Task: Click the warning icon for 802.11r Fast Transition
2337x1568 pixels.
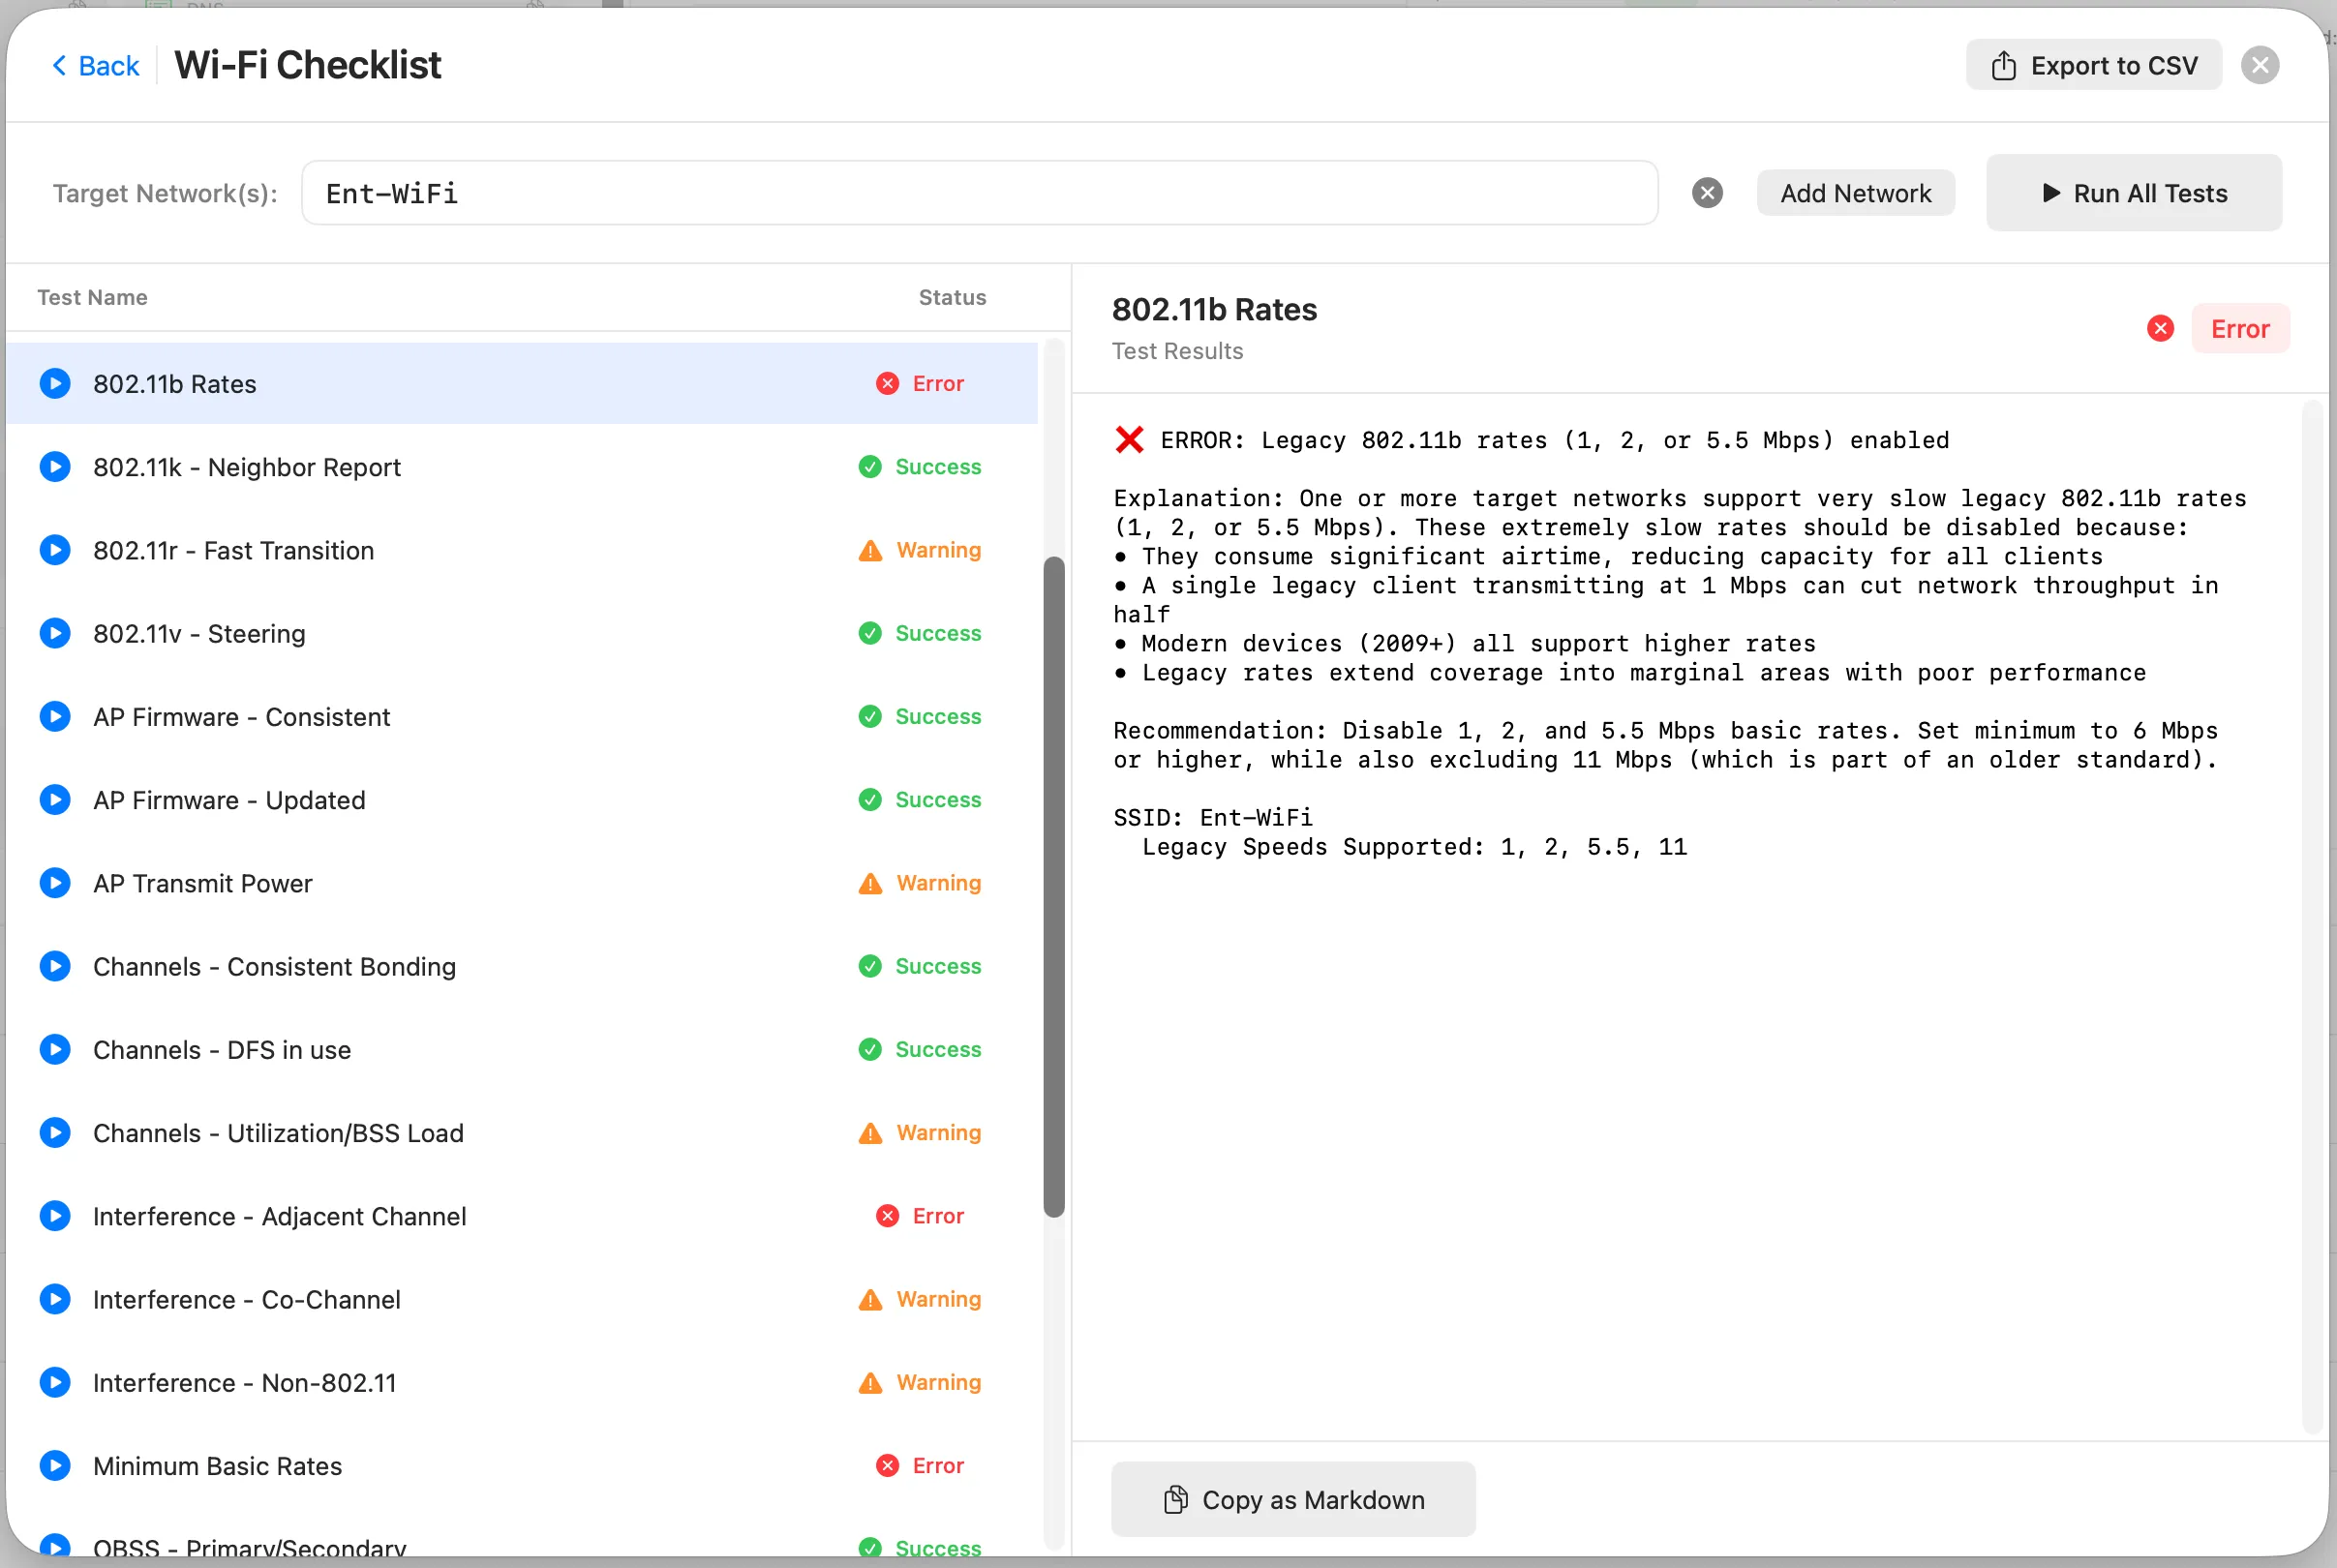Action: (869, 550)
